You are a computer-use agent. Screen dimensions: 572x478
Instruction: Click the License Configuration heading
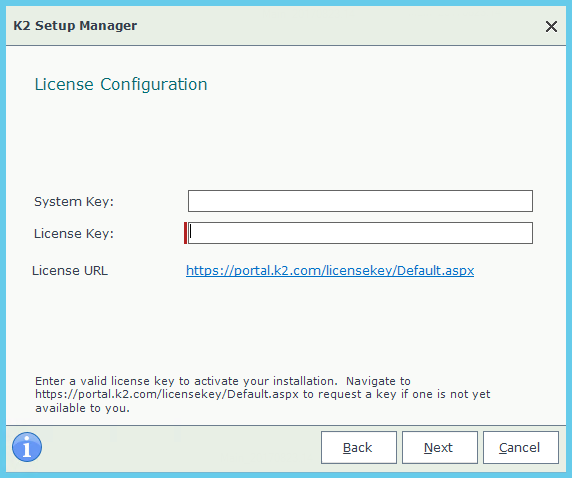[x=121, y=84]
